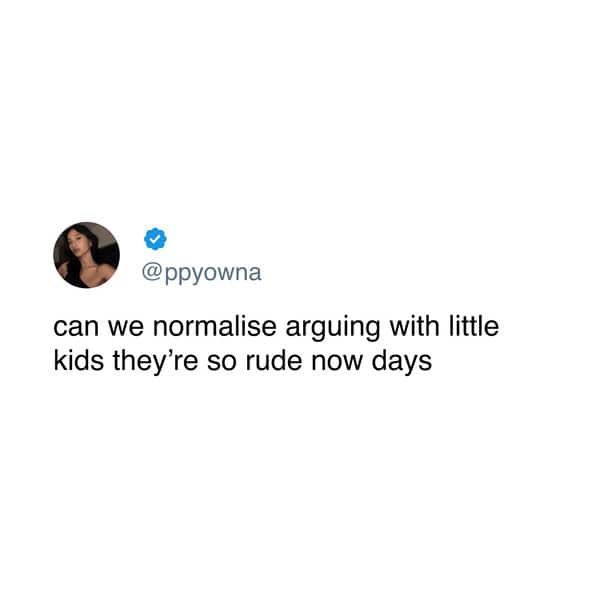599x599 pixels.
Task: Click the word "so" in second line
Action: click(x=222, y=363)
